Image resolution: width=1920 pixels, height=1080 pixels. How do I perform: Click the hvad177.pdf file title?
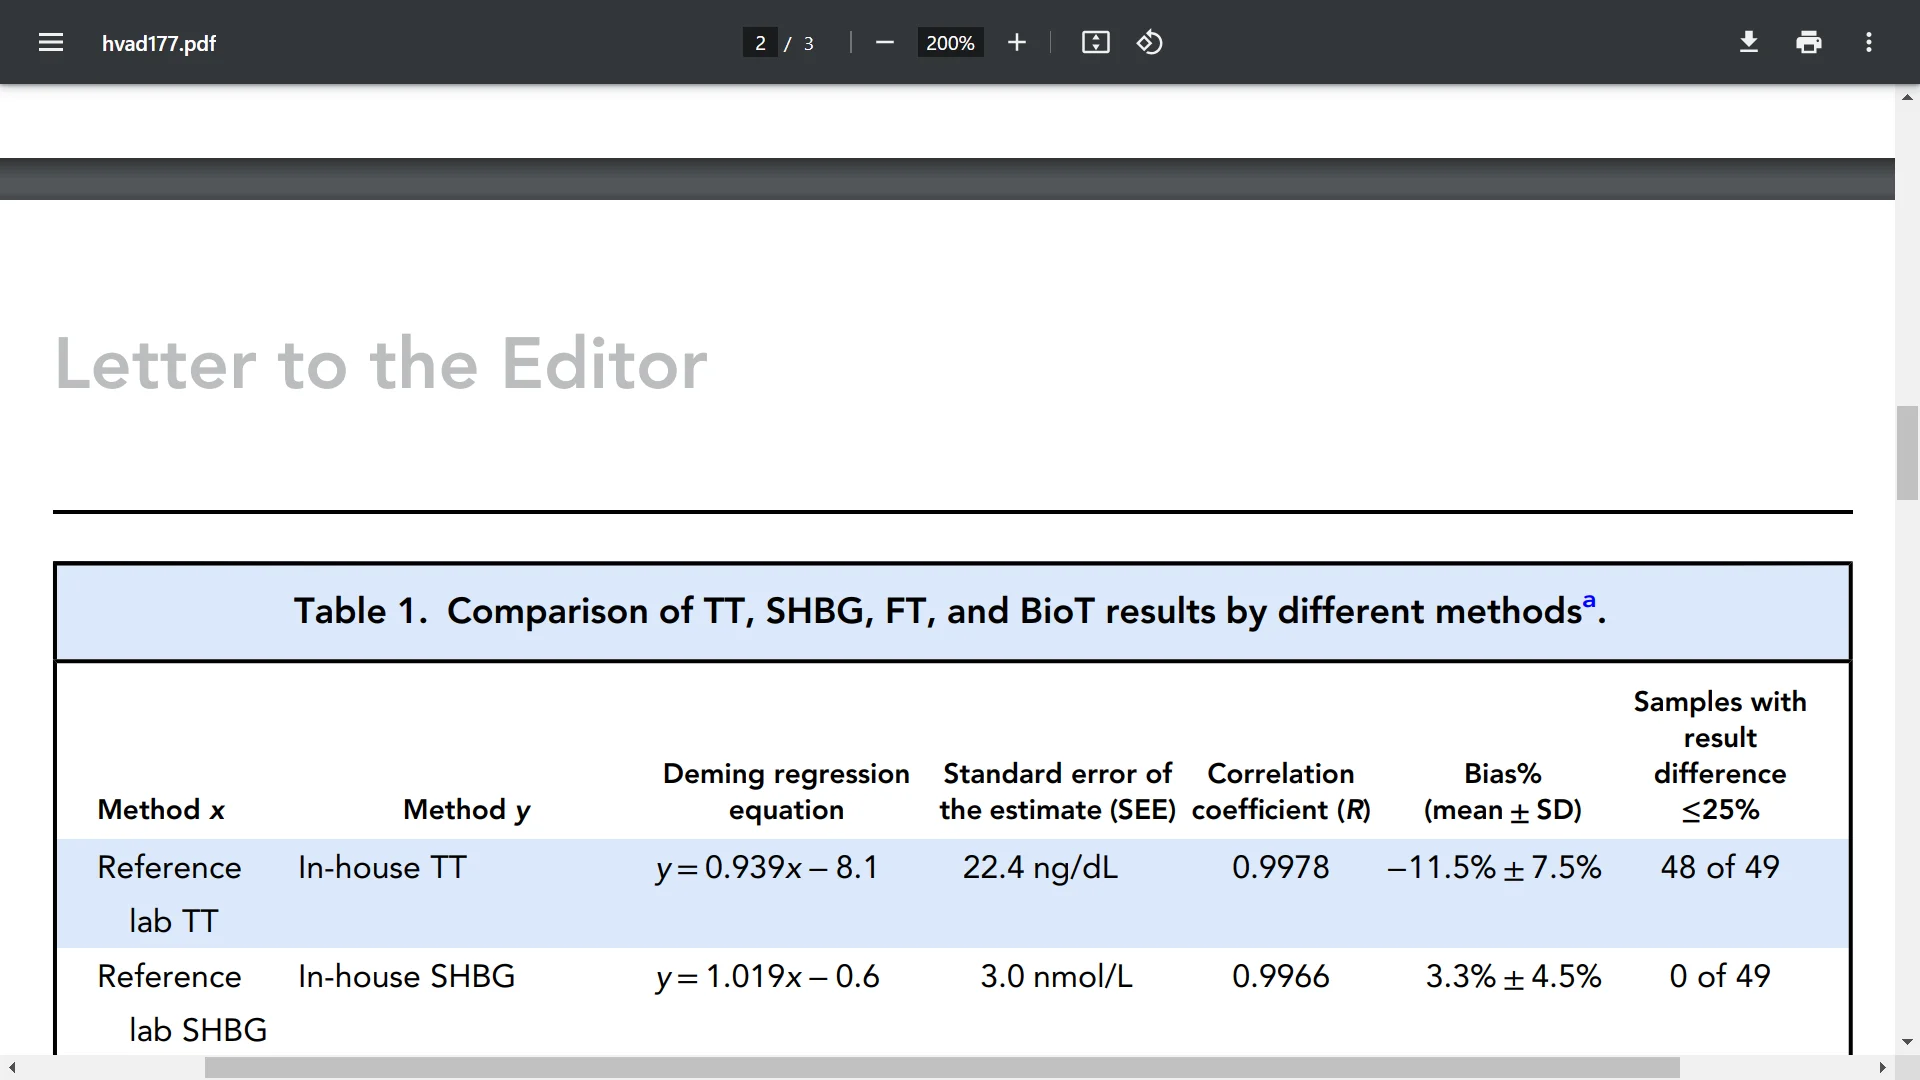pyautogui.click(x=159, y=43)
